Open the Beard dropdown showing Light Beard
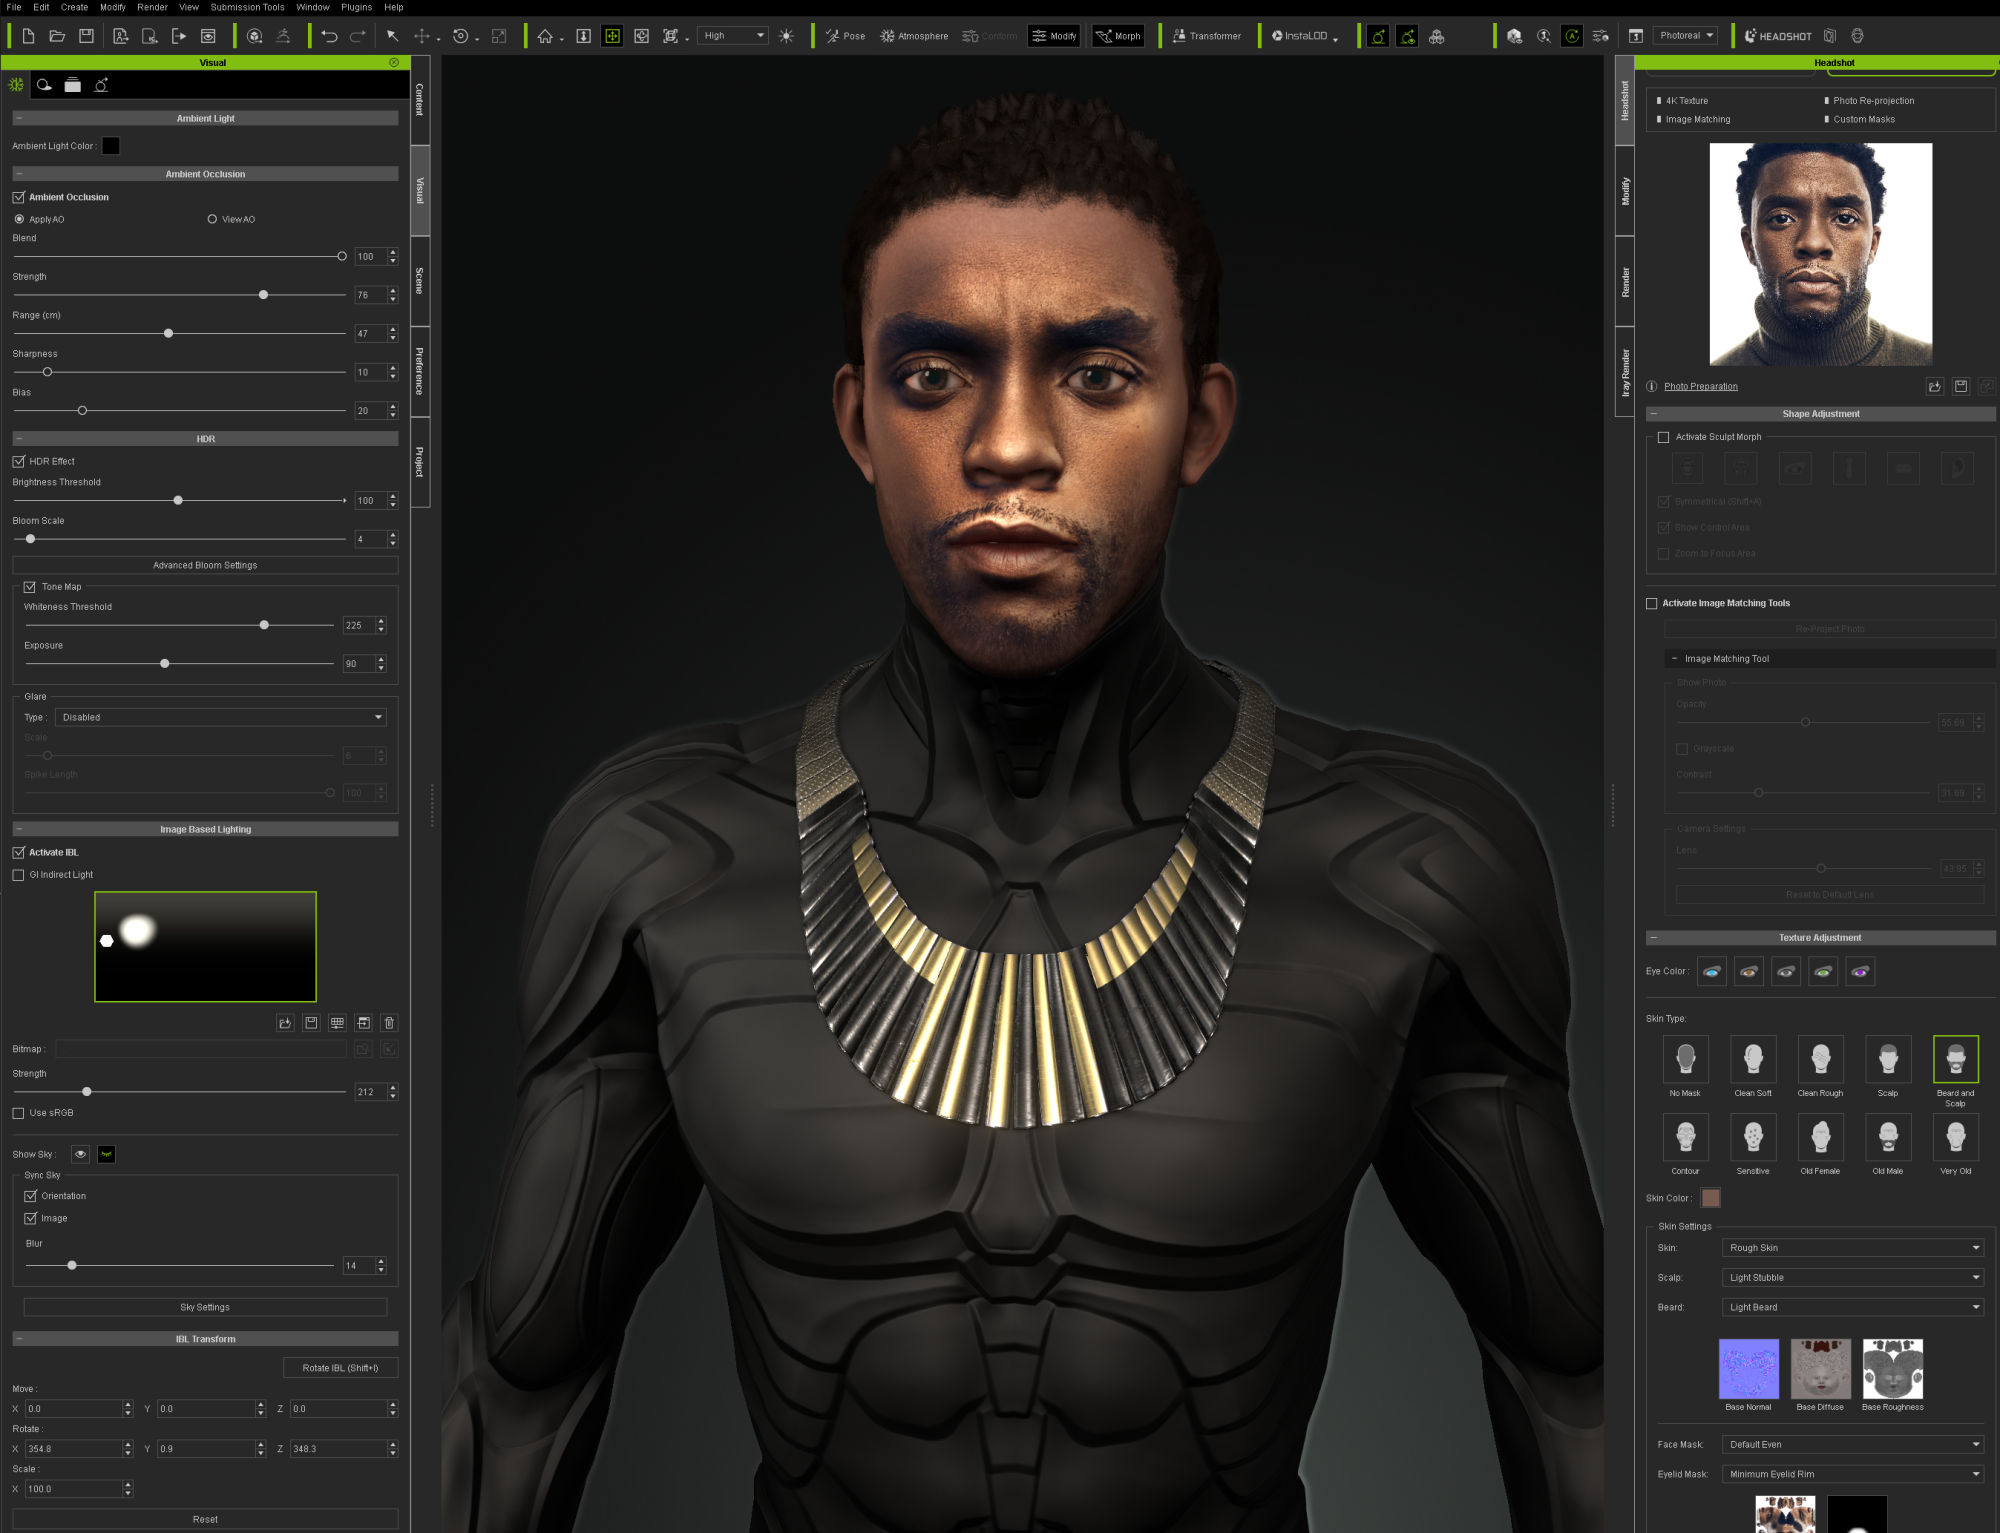 pos(1853,1307)
